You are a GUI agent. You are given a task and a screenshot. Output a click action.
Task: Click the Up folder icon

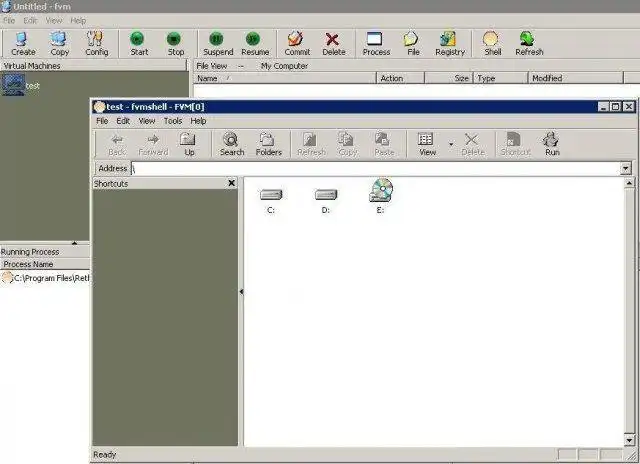tap(189, 144)
